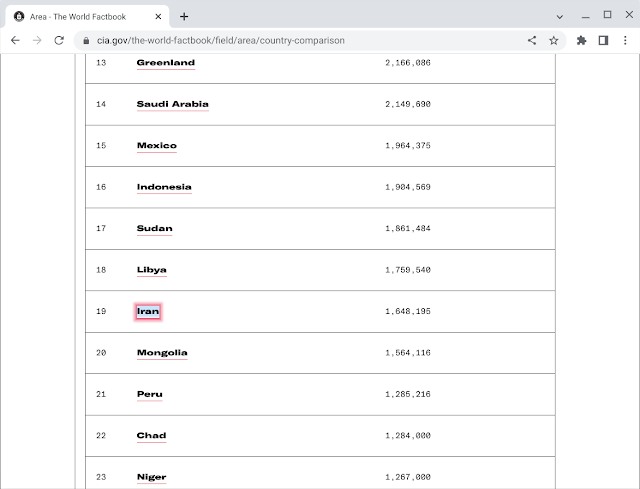Click the browser back arrow
The width and height of the screenshot is (640, 489).
coord(14,40)
